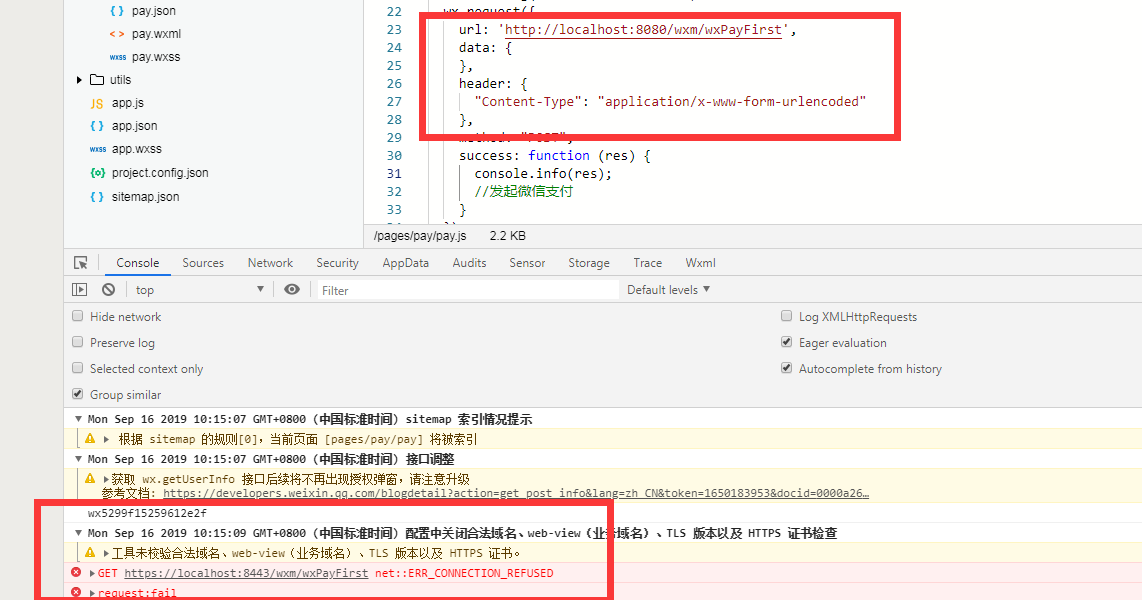Open sitemap.json file

(x=145, y=197)
